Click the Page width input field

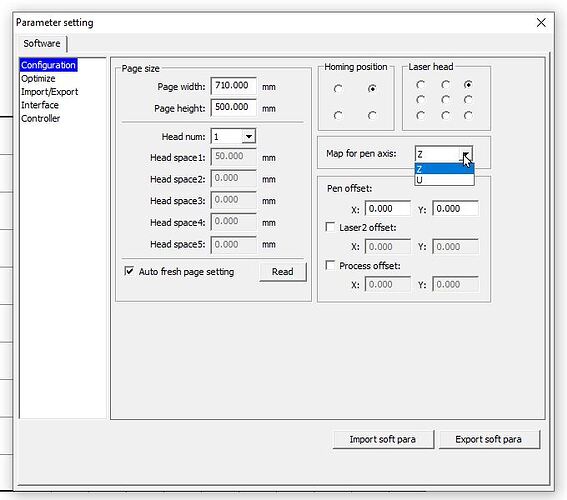pos(234,86)
